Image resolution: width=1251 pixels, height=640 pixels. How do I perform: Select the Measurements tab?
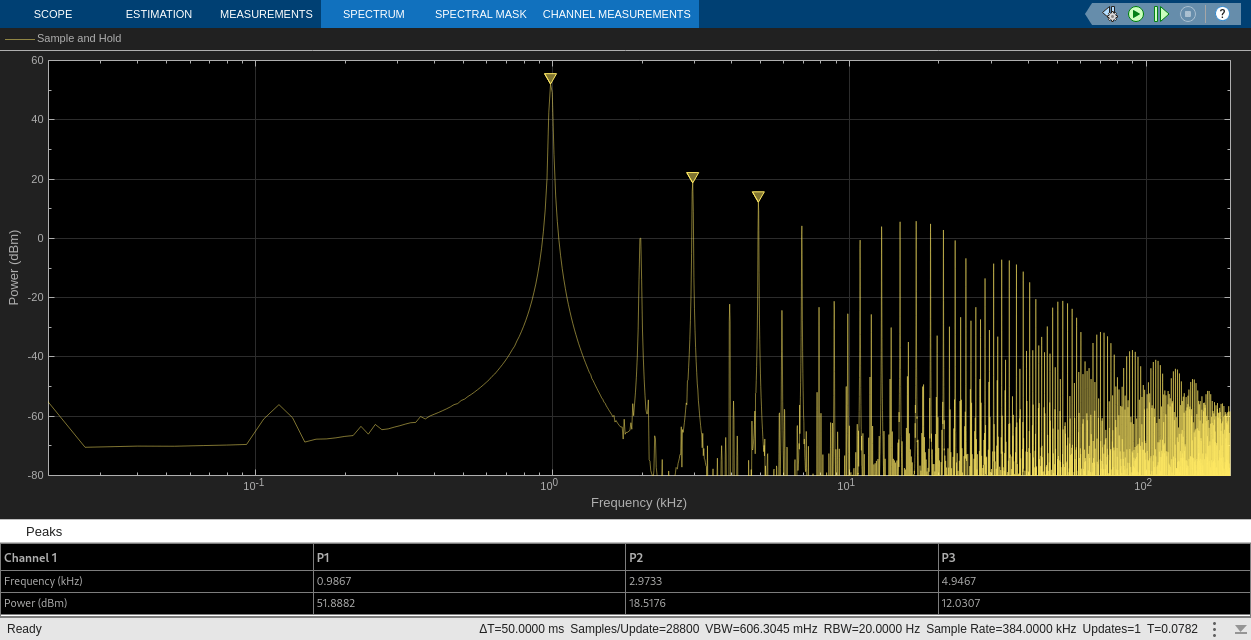pos(266,14)
